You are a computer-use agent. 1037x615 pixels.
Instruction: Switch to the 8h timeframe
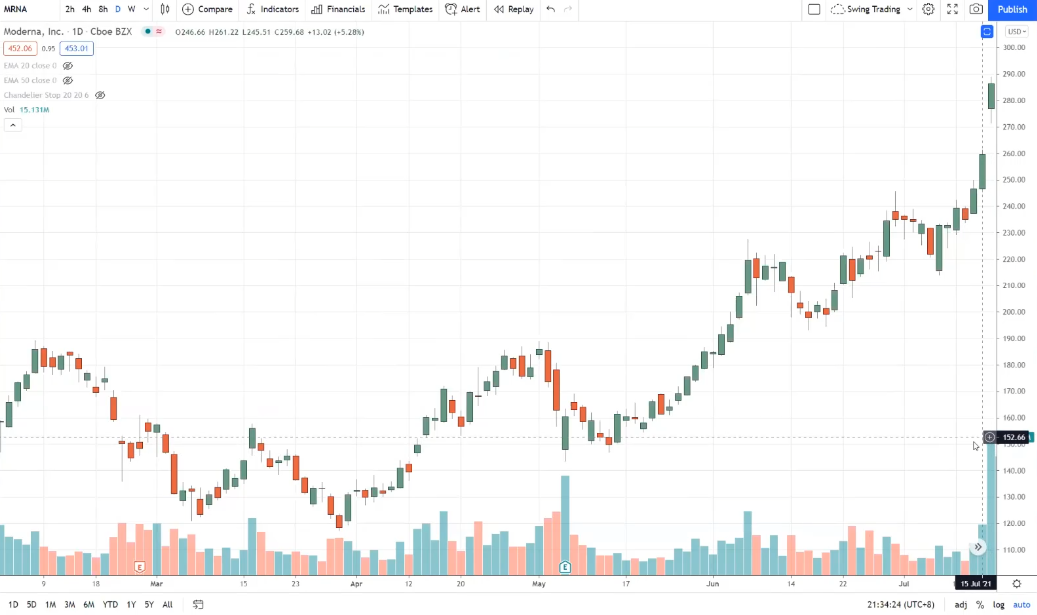pos(103,9)
